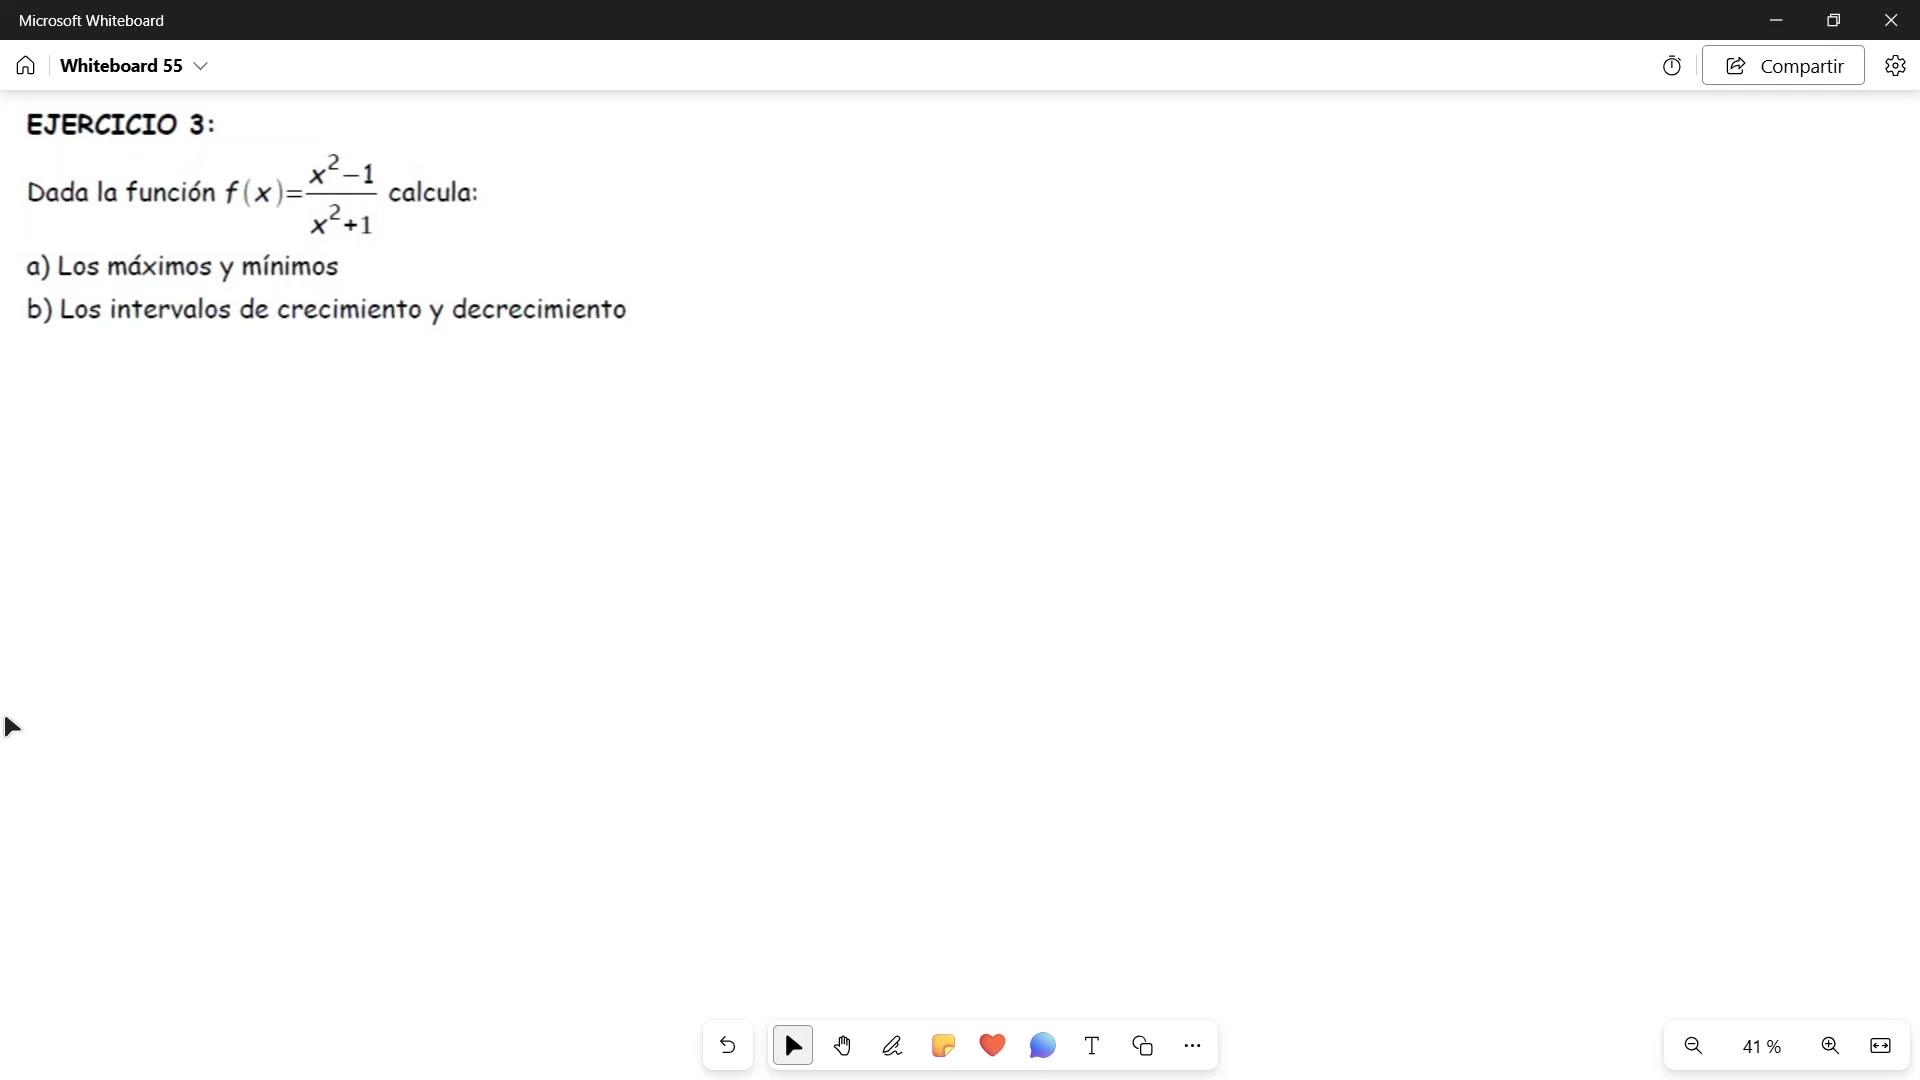Click the 41 % zoom level
Image resolution: width=1920 pixels, height=1080 pixels.
[1761, 1047]
